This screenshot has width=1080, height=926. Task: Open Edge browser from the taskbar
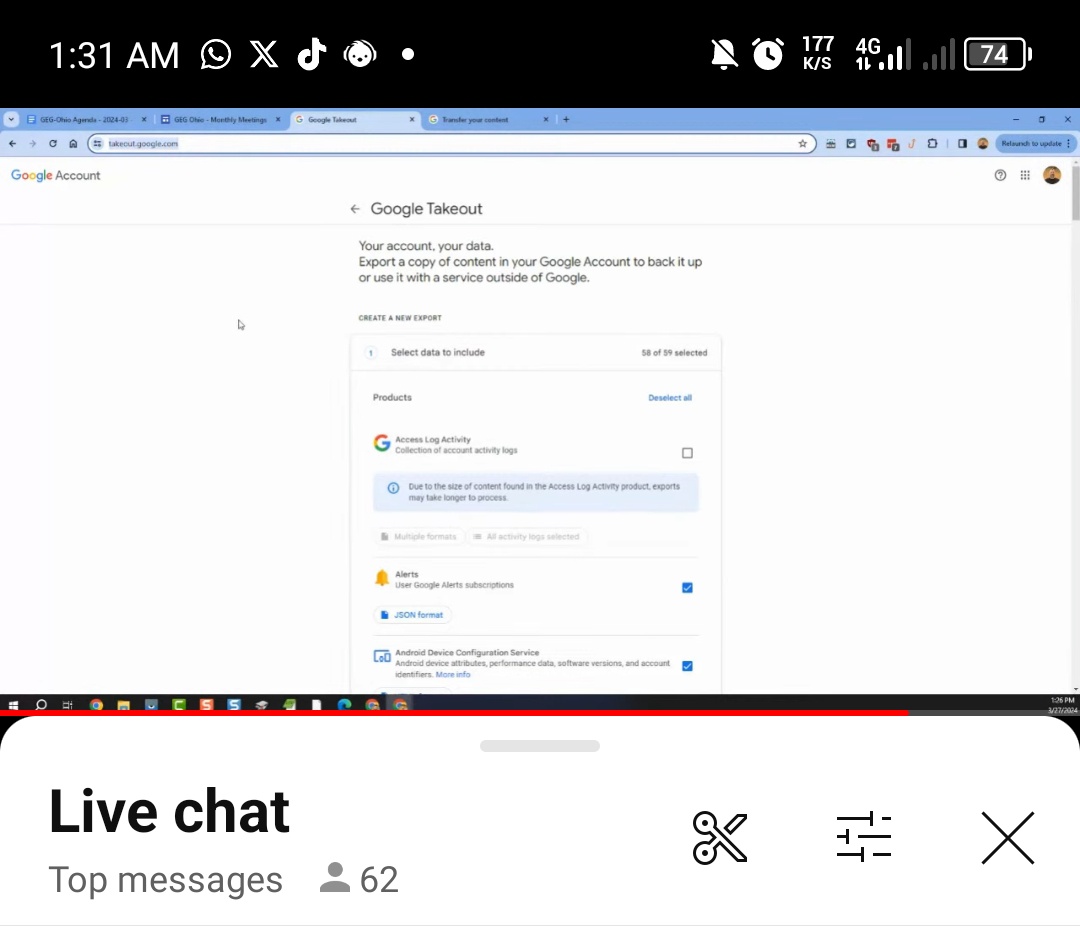pos(344,705)
